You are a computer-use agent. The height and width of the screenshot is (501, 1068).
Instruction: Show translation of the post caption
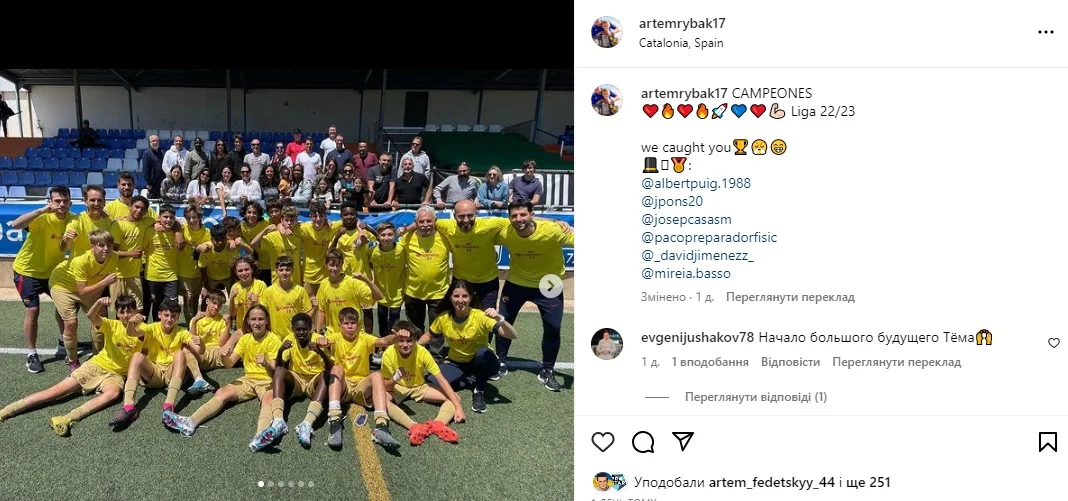tap(790, 297)
